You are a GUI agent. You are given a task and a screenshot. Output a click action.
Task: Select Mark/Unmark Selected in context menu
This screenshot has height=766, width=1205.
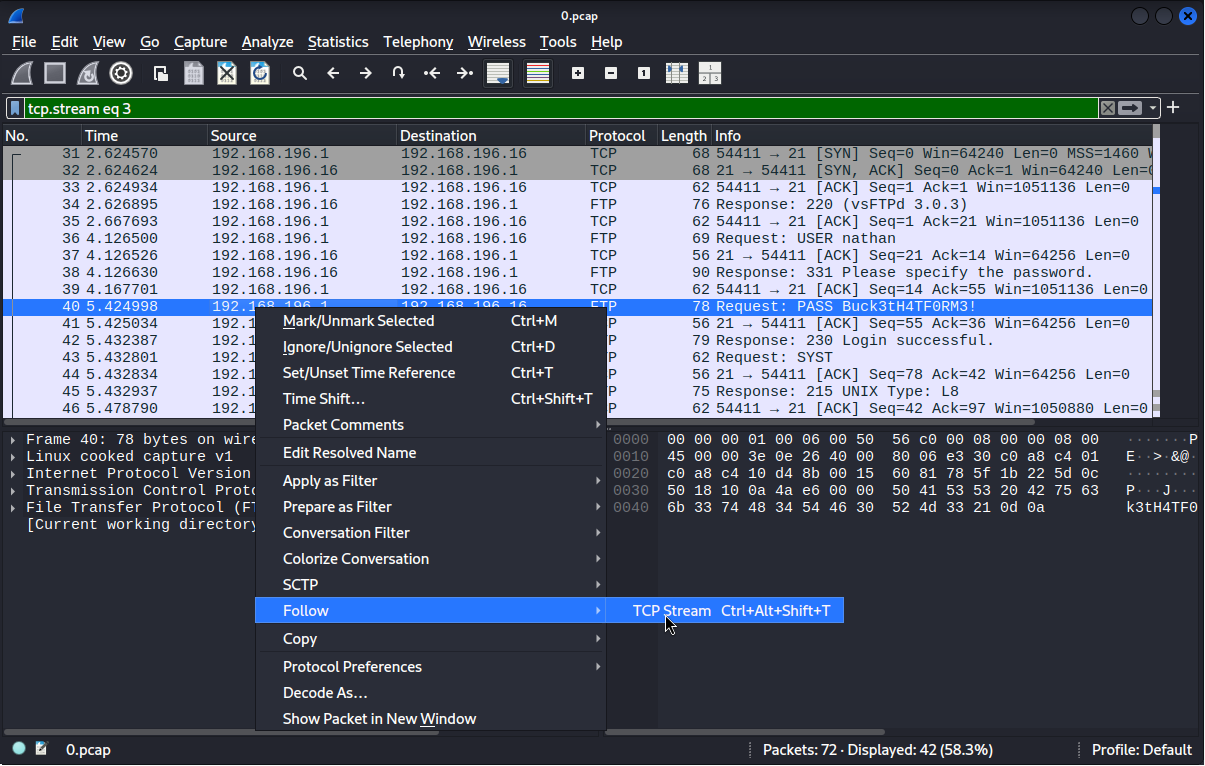[431, 321]
